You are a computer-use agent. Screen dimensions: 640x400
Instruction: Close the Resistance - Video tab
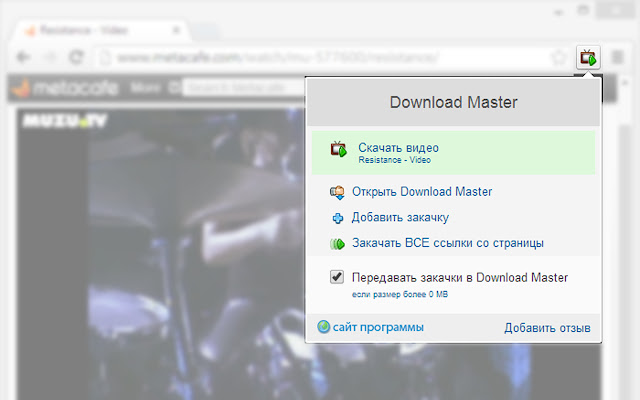(x=176, y=30)
